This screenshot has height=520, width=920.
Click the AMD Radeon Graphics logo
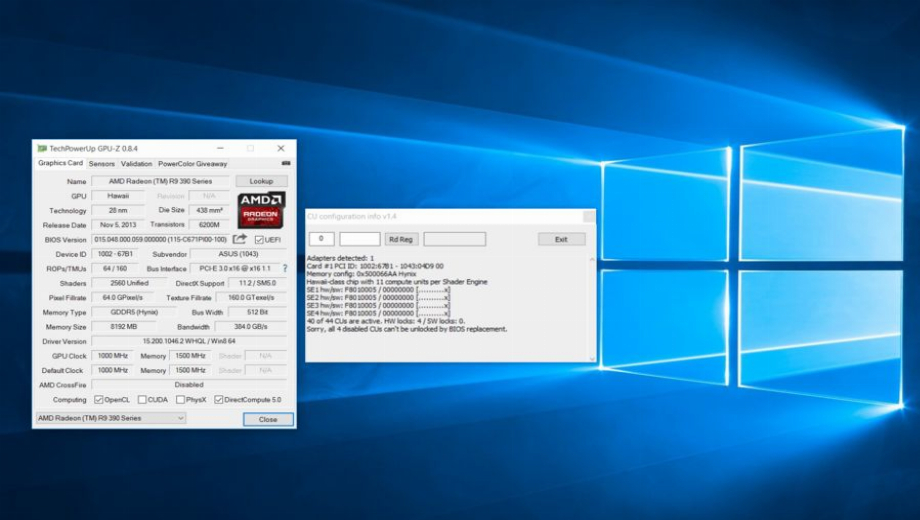[x=261, y=210]
